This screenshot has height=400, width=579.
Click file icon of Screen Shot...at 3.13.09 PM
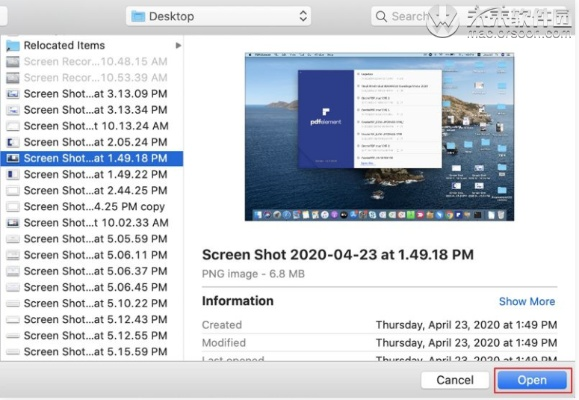[13, 94]
